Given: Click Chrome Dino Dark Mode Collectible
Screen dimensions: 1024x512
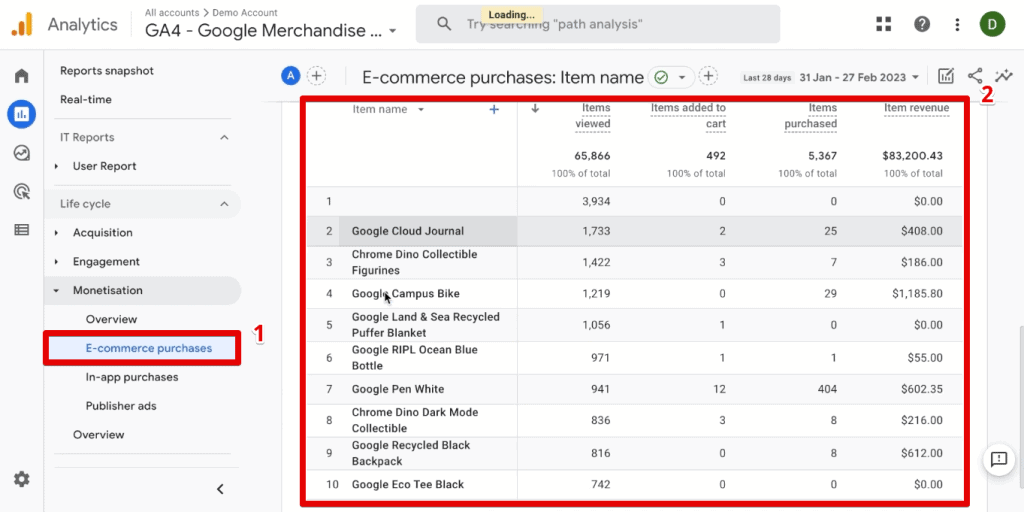Looking at the screenshot, I should [415, 421].
